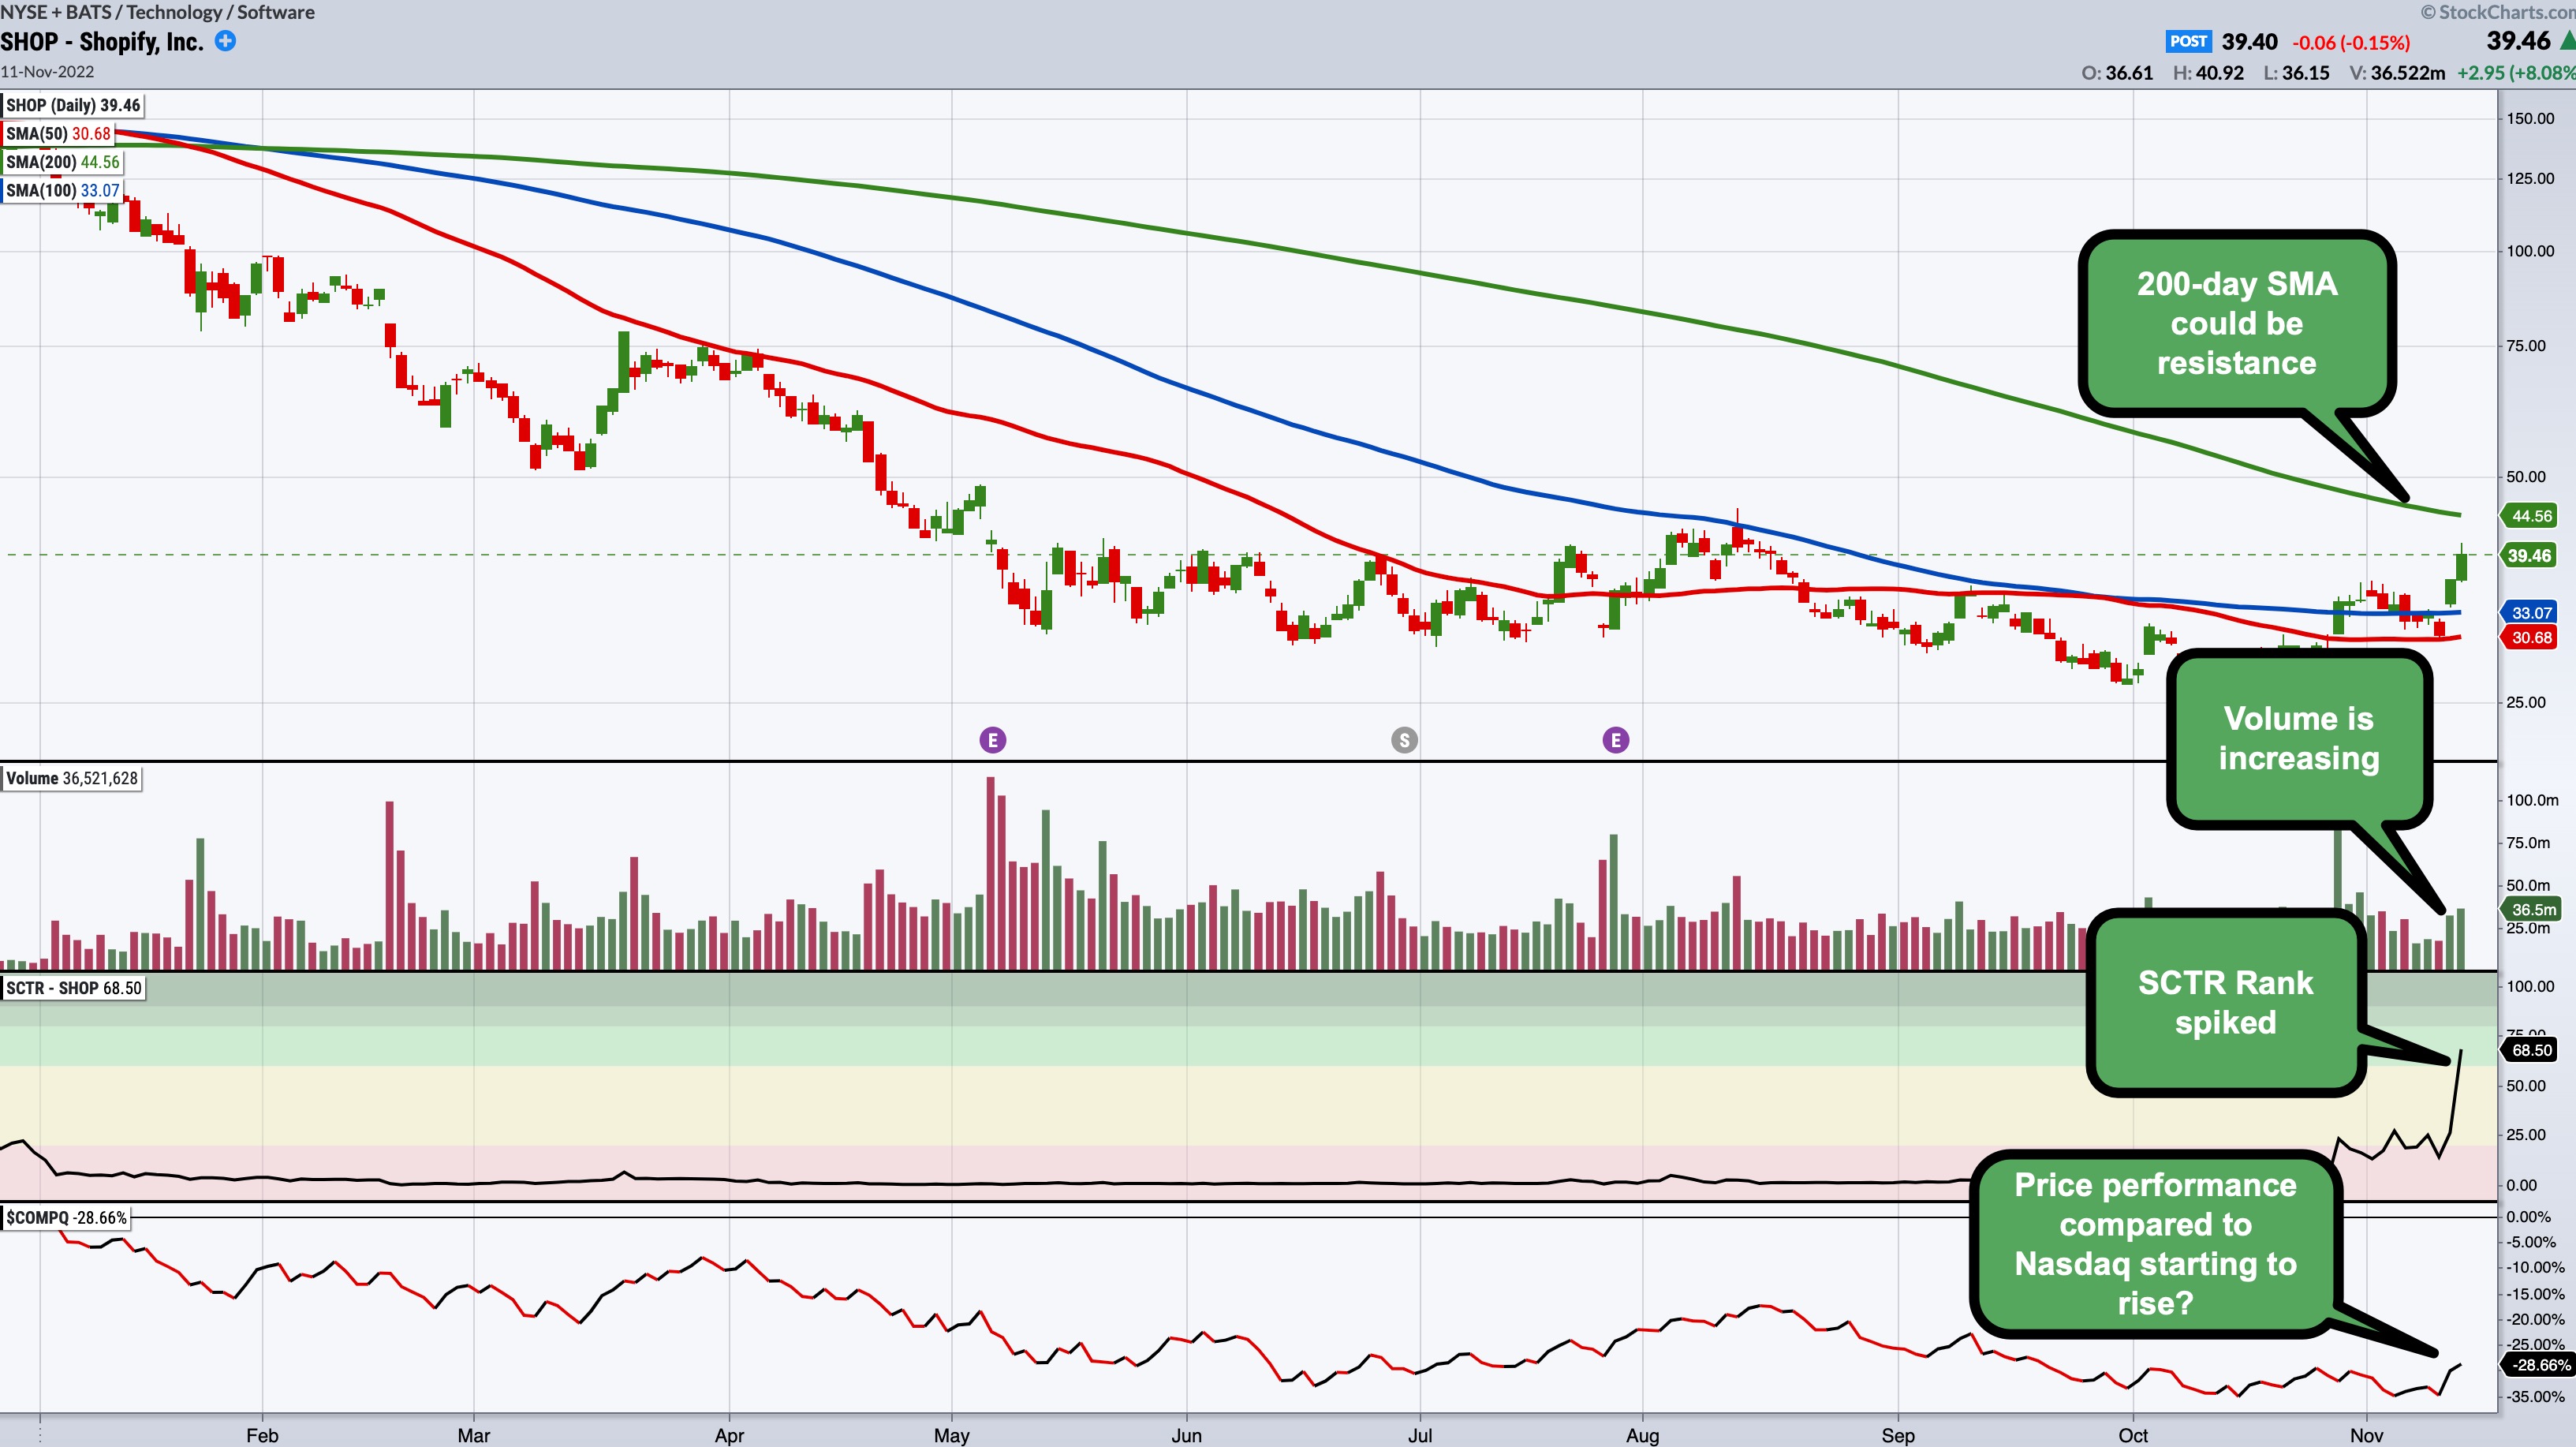Screen dimensions: 2576x1447
Task: Select the SMA(100) 33.07 legend label
Action: [62, 190]
